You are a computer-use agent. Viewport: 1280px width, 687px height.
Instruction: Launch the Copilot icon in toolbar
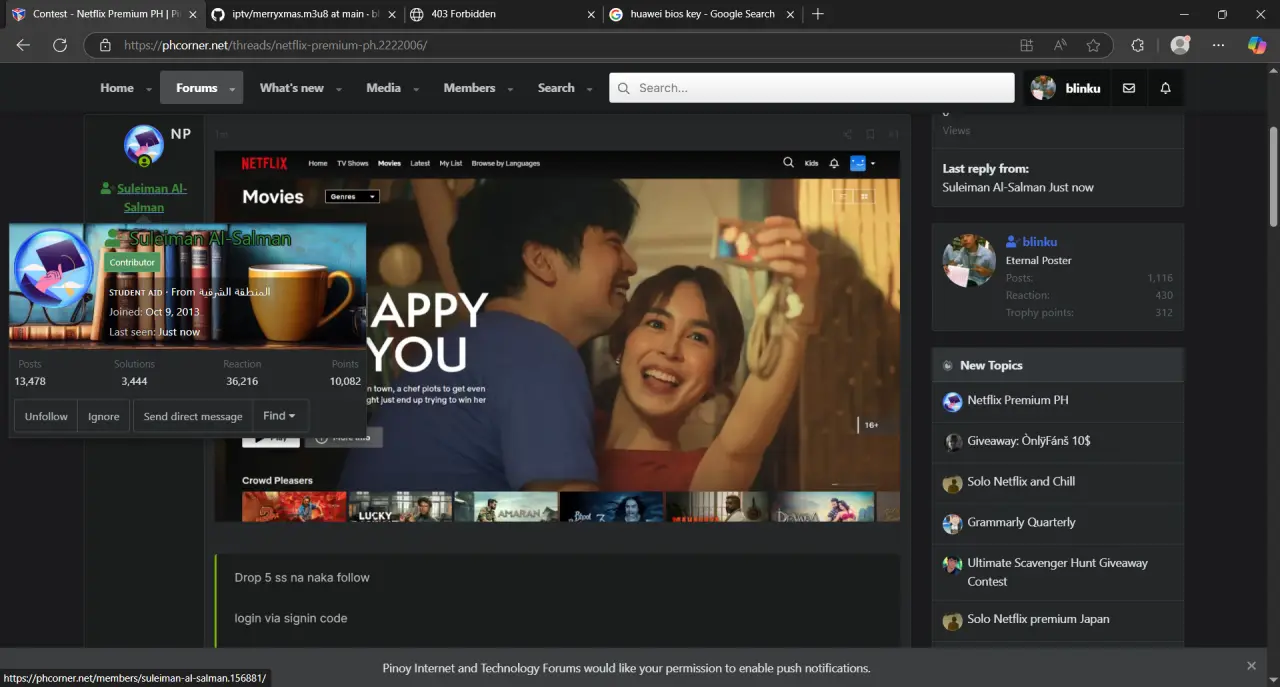coord(1257,45)
